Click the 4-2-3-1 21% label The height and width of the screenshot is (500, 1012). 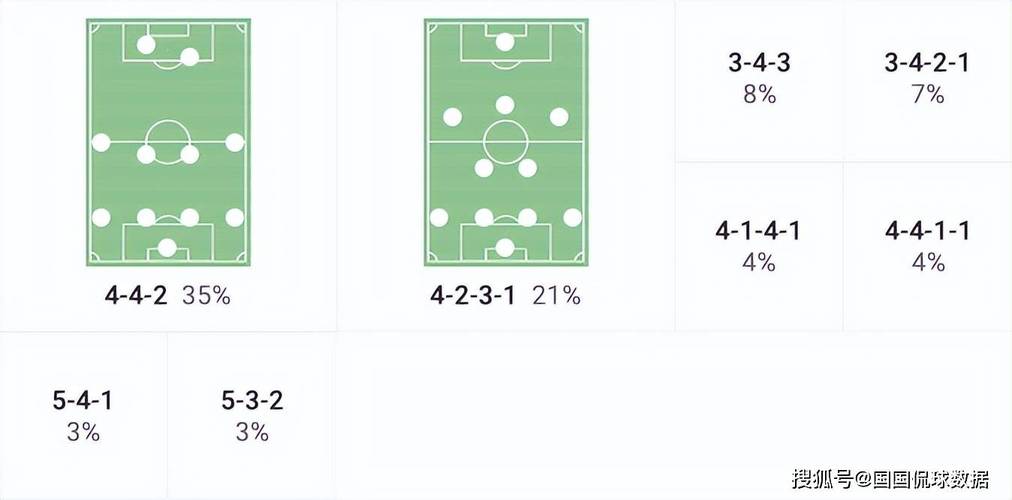[505, 295]
